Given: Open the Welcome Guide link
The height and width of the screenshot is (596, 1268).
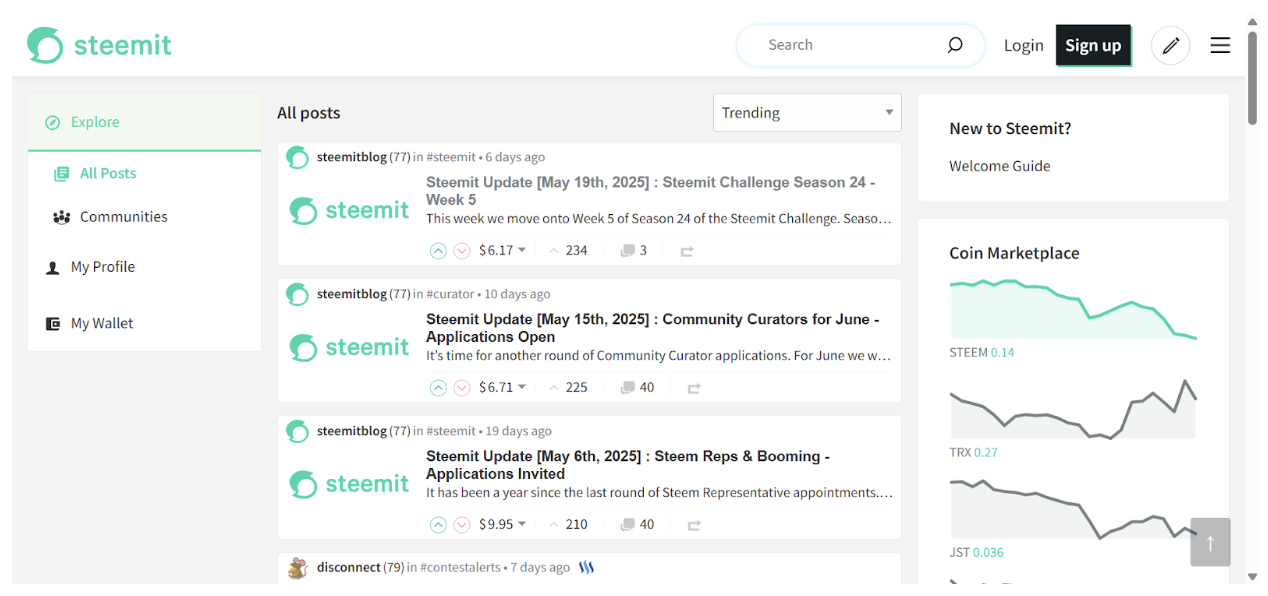Looking at the screenshot, I should pos(999,166).
